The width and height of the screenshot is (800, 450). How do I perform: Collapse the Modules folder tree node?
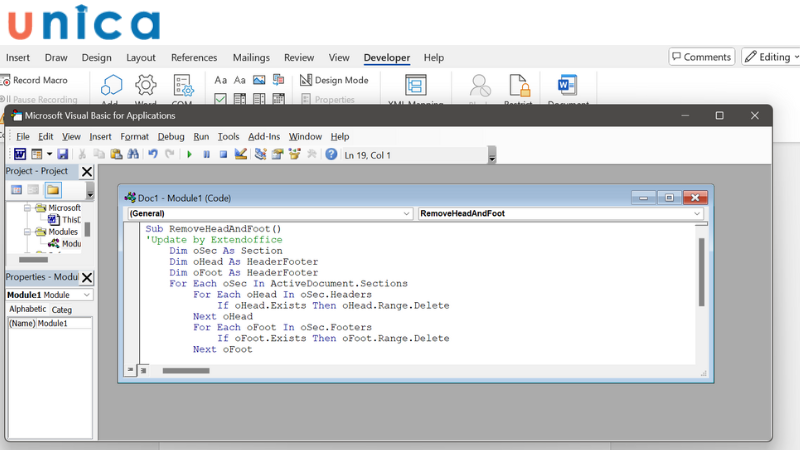pos(28,232)
